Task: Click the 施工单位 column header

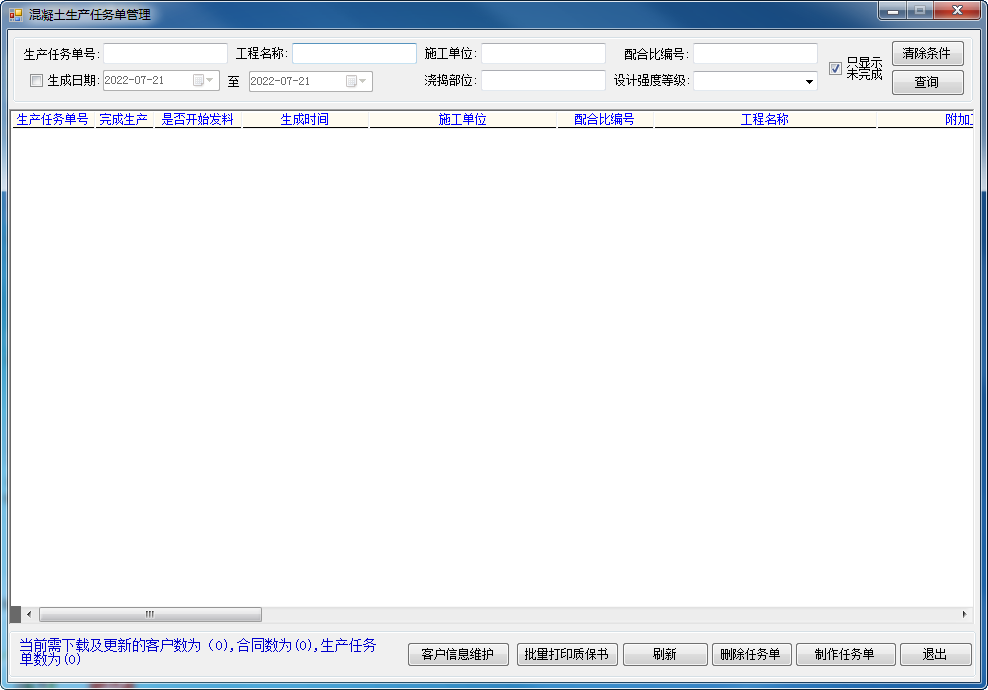Action: pyautogui.click(x=462, y=120)
